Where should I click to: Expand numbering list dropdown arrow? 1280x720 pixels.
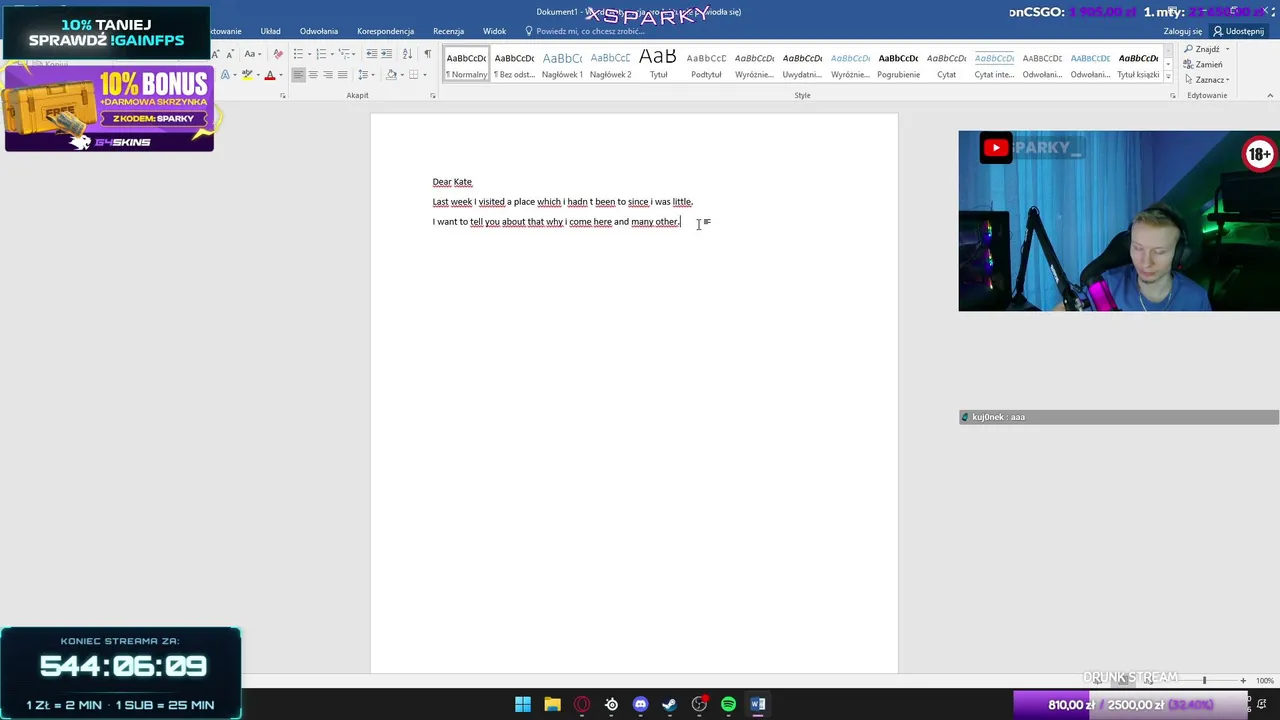pyautogui.click(x=332, y=54)
